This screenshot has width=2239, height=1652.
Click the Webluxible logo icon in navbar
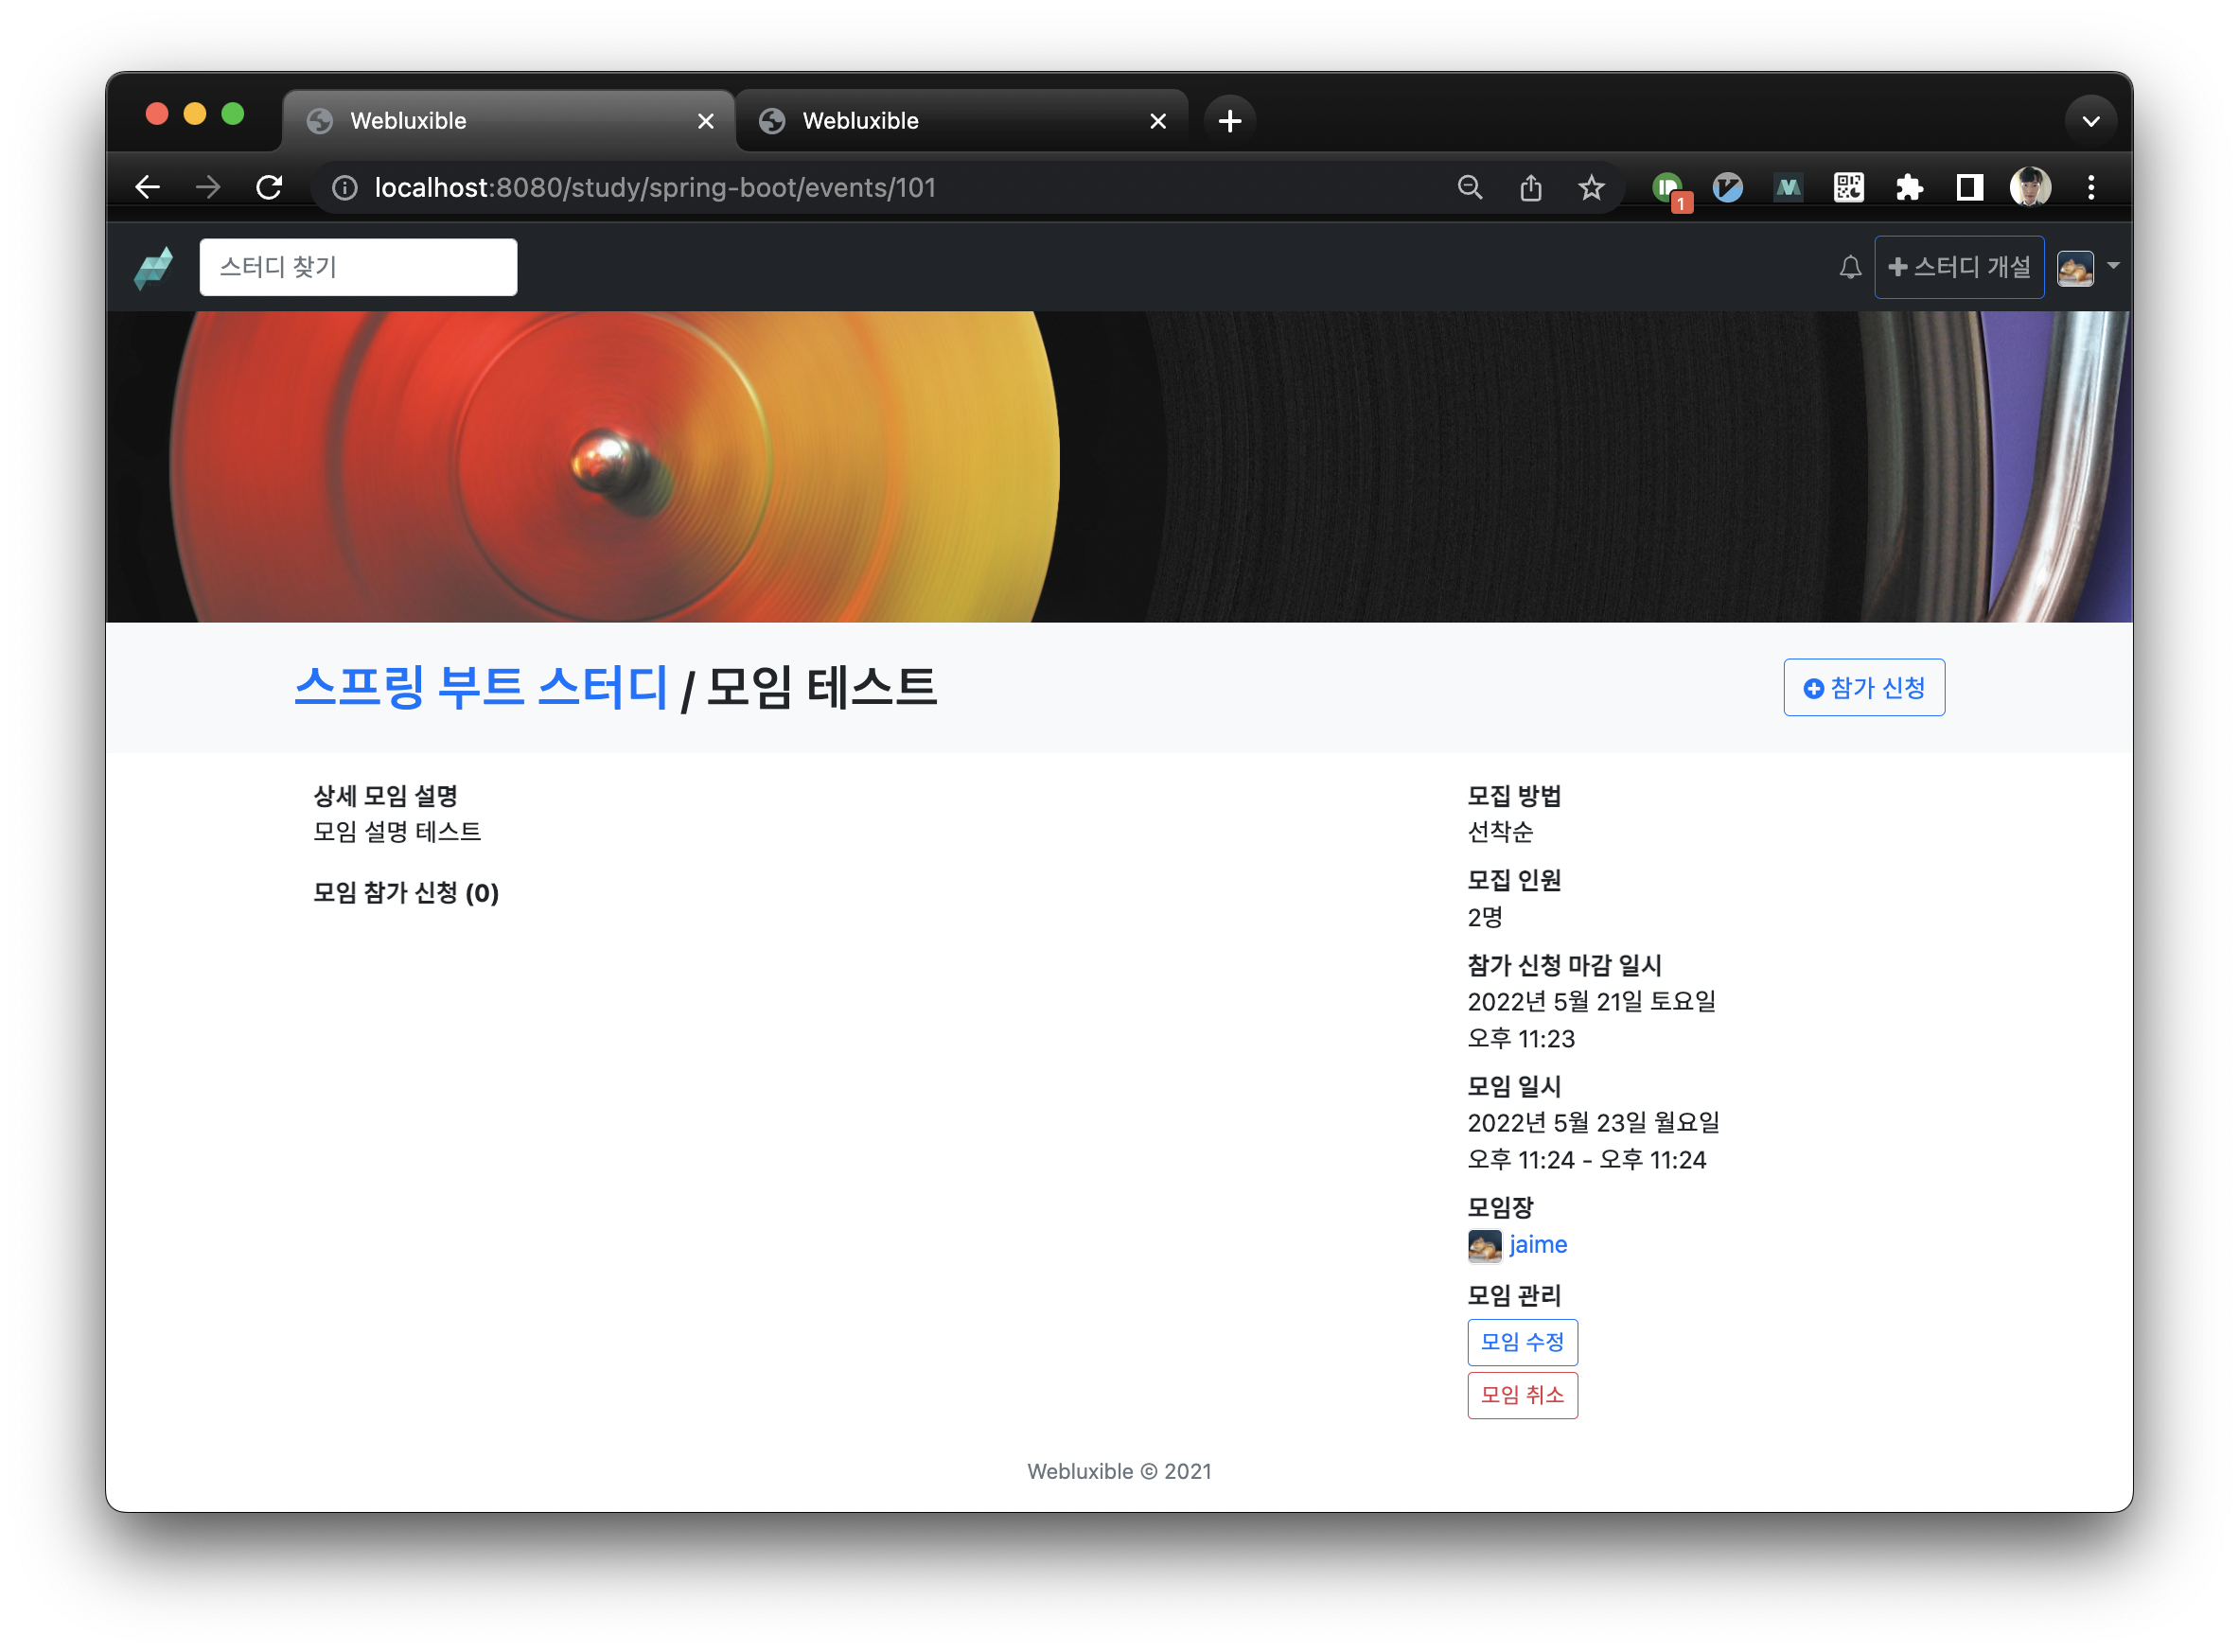(x=153, y=267)
